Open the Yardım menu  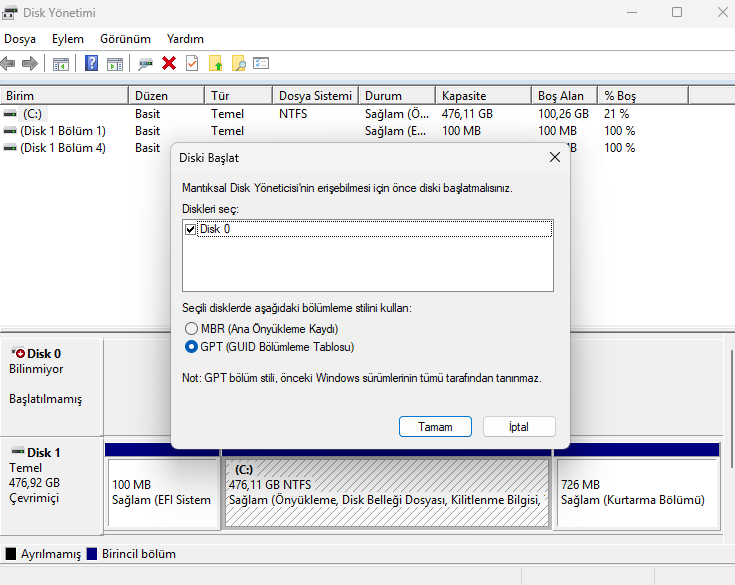[x=185, y=39]
